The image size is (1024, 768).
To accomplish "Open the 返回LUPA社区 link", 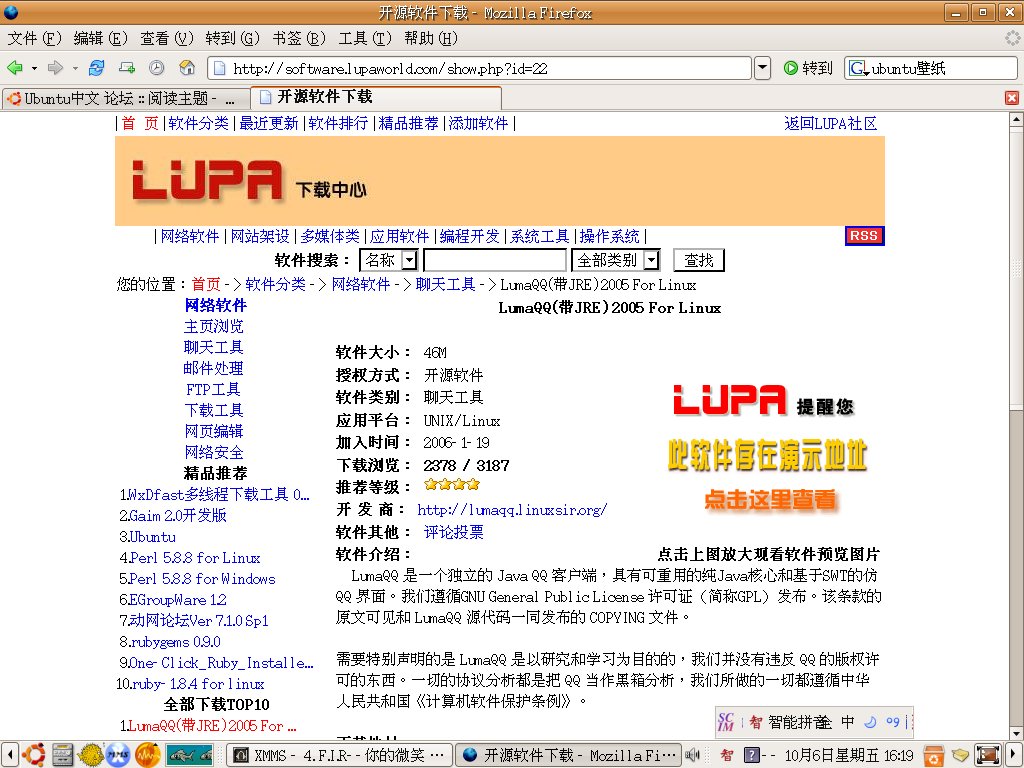I will 830,123.
